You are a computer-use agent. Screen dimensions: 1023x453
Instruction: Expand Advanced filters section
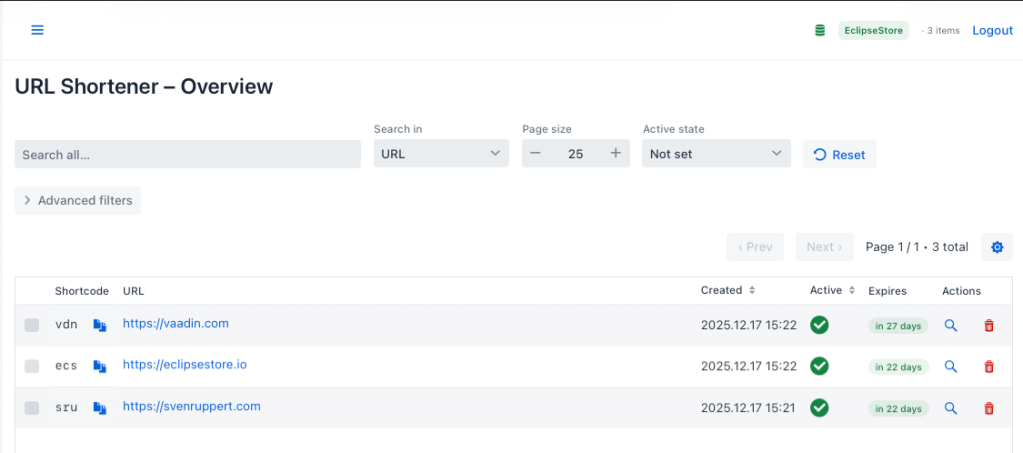(x=78, y=200)
